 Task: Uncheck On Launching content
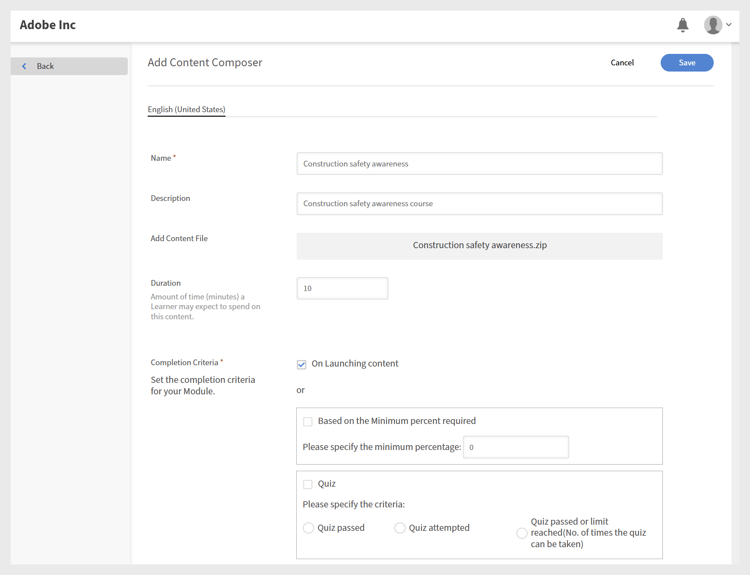click(x=301, y=365)
